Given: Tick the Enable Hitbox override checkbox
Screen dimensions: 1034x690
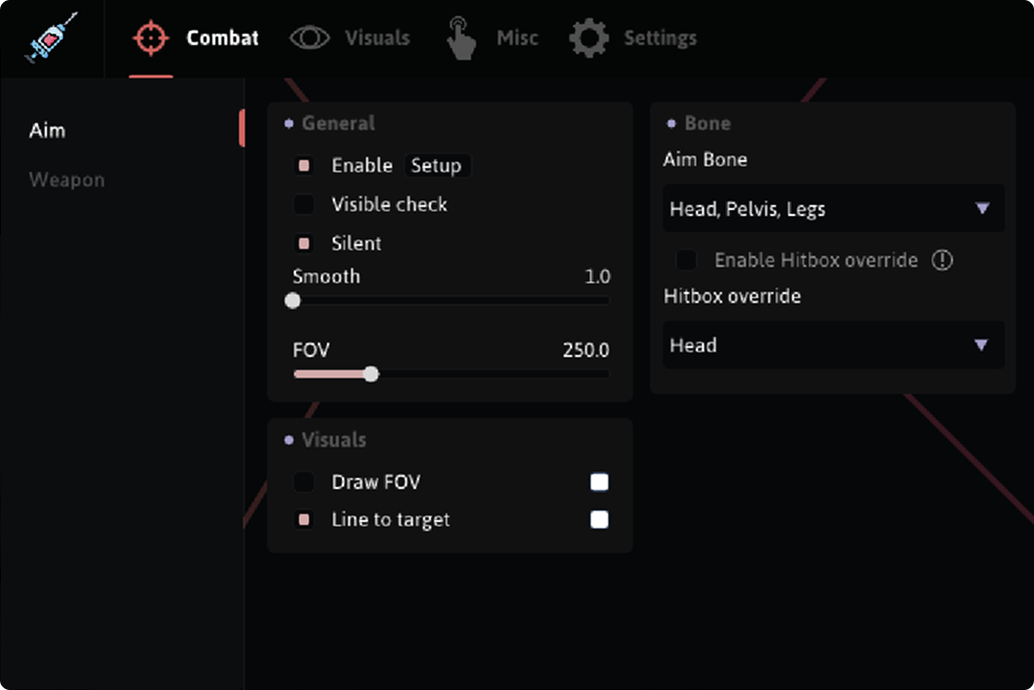Looking at the screenshot, I should 686,260.
